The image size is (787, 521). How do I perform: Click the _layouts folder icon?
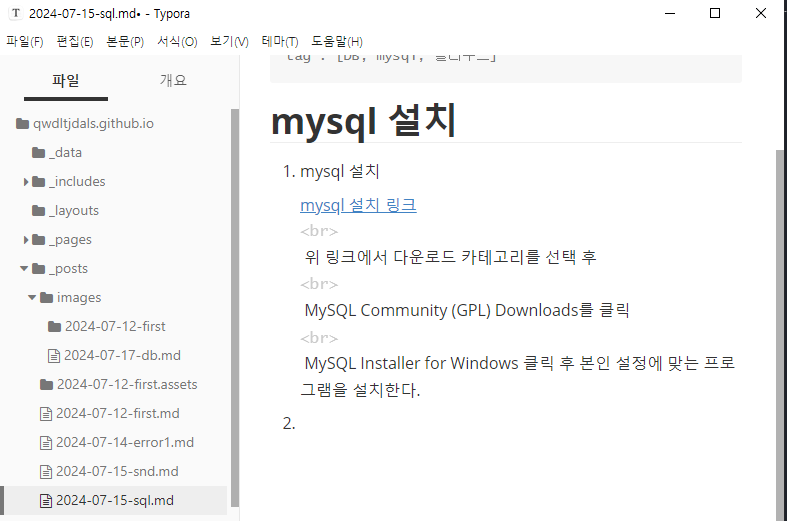pos(39,211)
